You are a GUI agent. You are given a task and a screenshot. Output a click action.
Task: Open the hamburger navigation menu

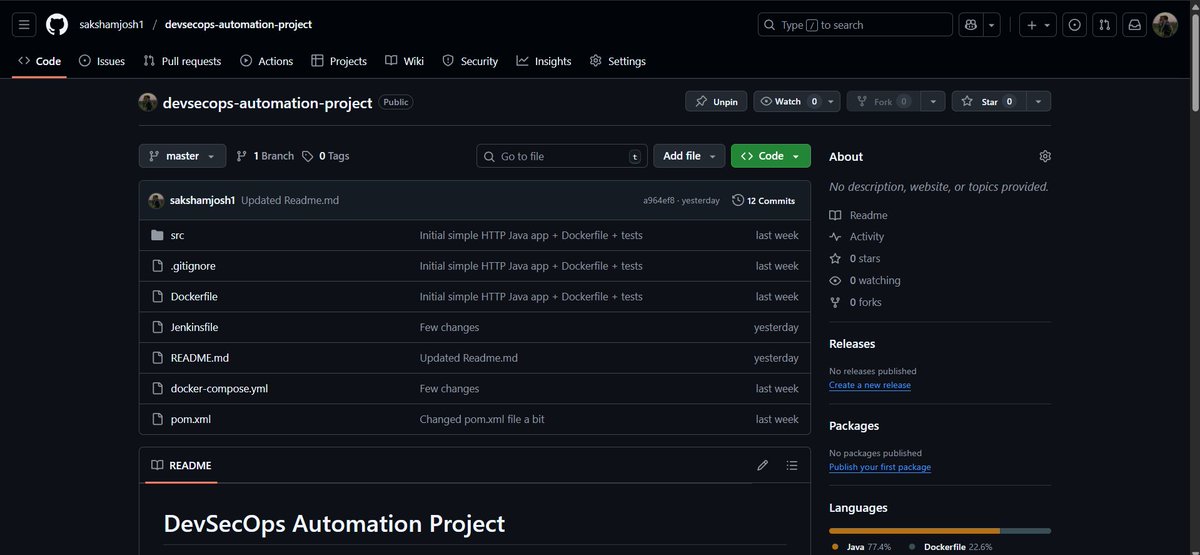[25, 25]
